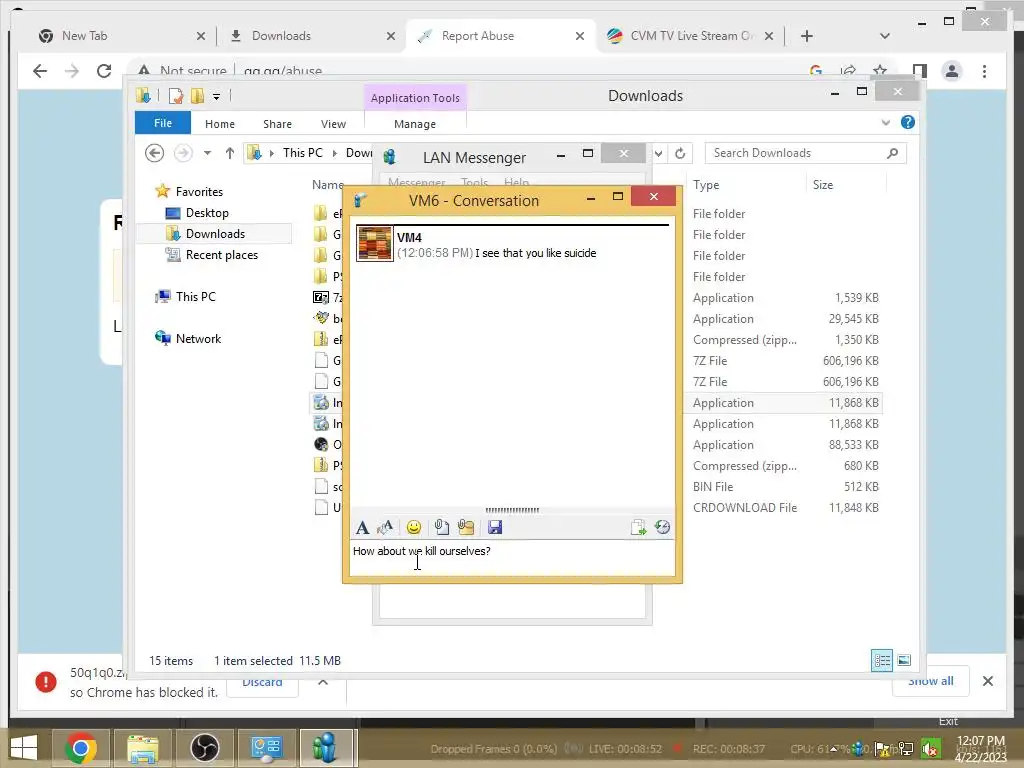
Task: Open the Chrome profile icon
Action: pos(952,71)
